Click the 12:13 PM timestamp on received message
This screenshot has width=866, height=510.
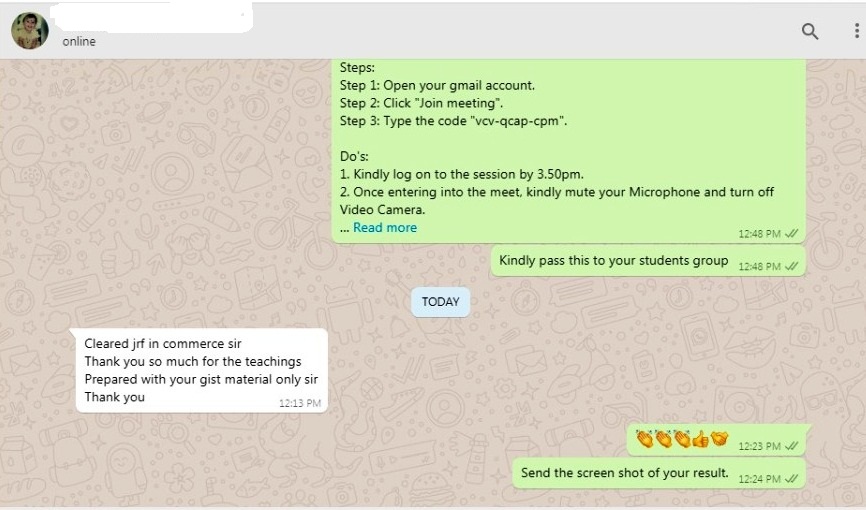[300, 403]
